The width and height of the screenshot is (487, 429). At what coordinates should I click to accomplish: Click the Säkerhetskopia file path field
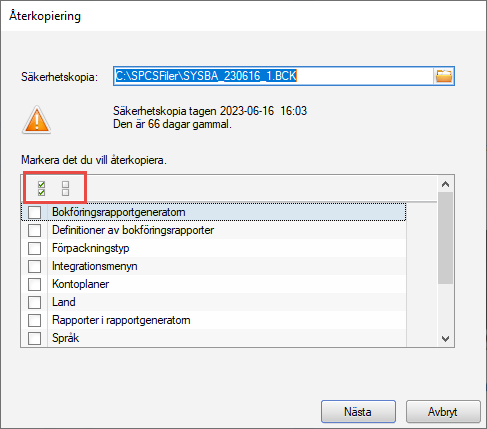[x=273, y=76]
